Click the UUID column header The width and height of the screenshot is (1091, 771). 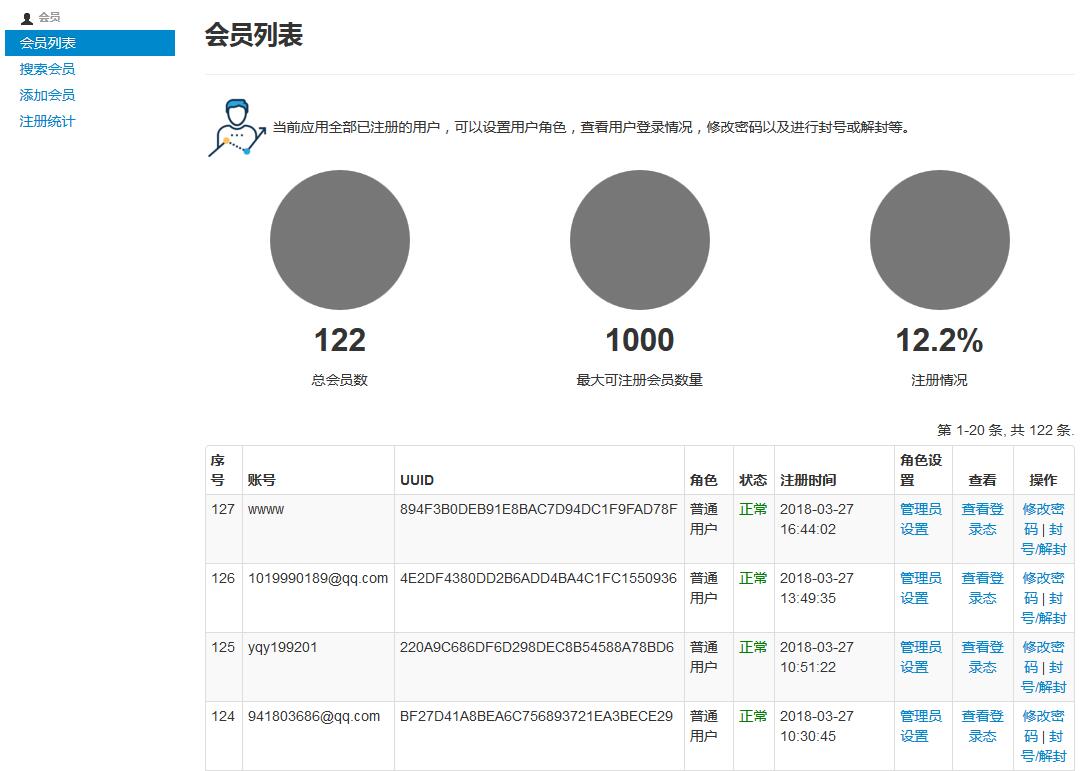pyautogui.click(x=417, y=480)
